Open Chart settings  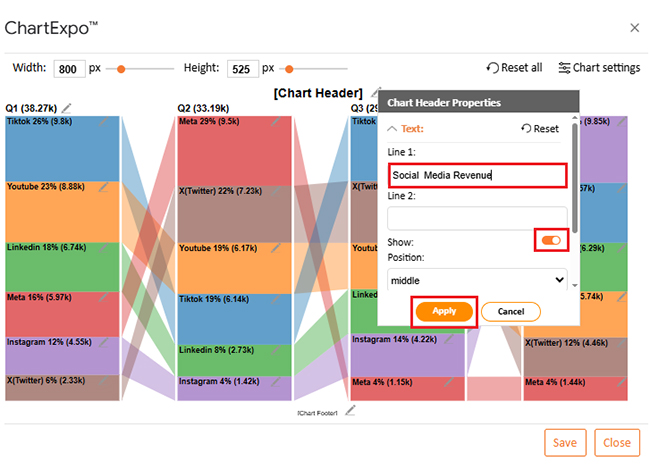click(599, 68)
